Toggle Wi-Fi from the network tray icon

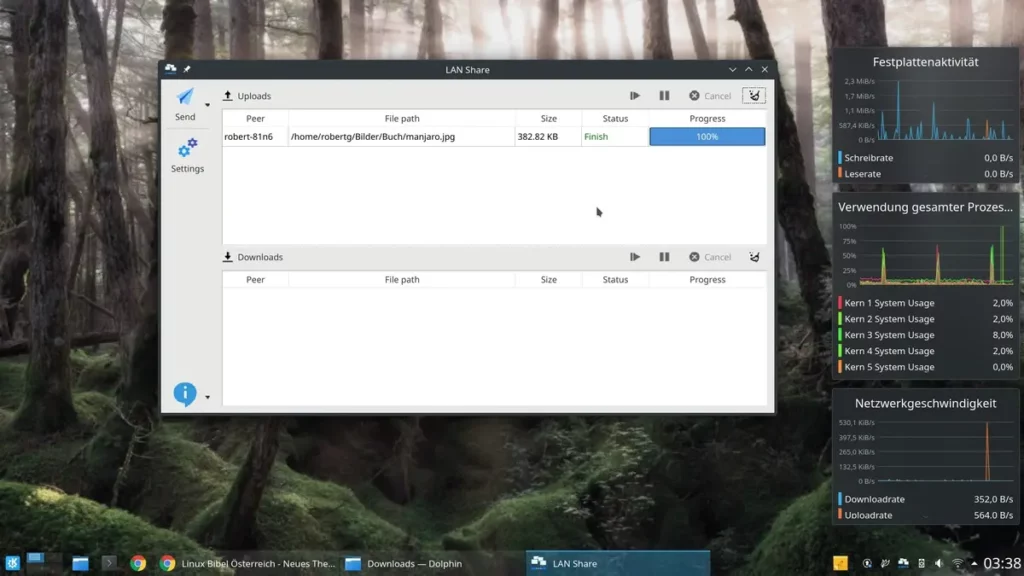tap(957, 562)
